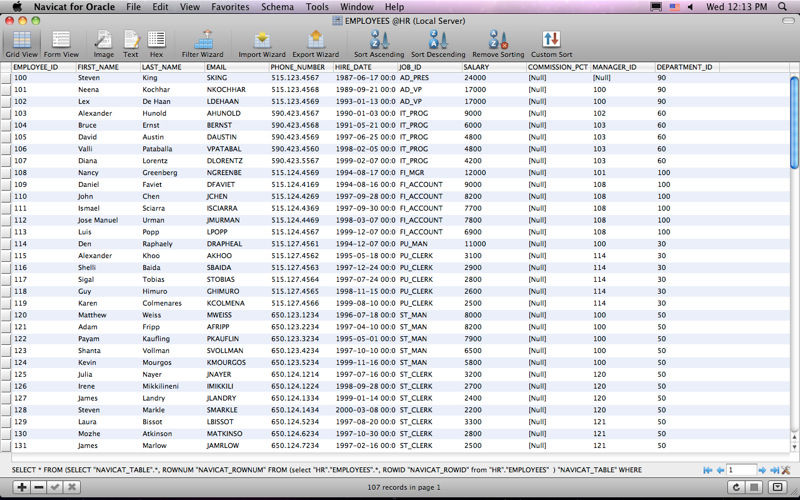The image size is (800, 500).
Task: Launch the Filter Wizard
Action: [203, 44]
